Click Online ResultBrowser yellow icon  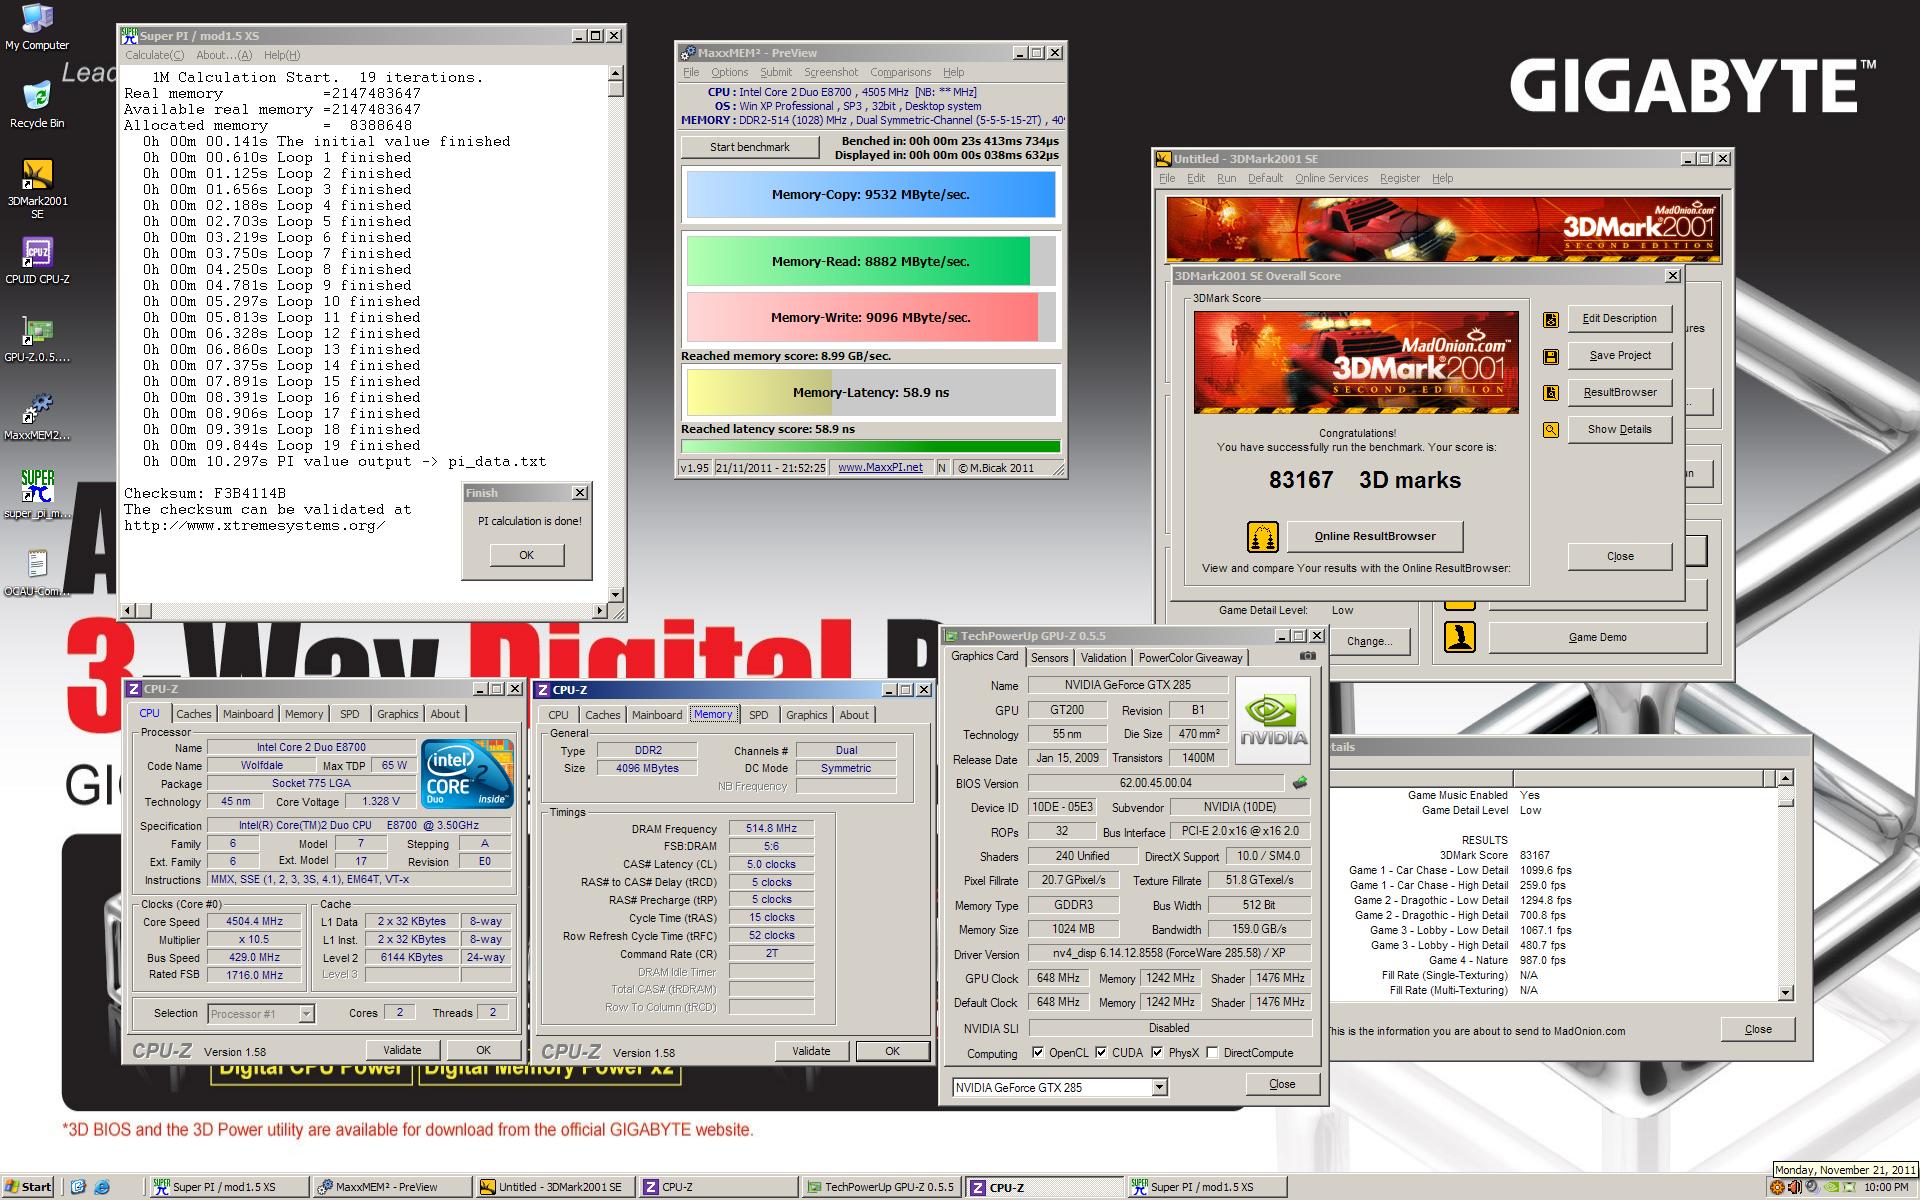(1263, 537)
